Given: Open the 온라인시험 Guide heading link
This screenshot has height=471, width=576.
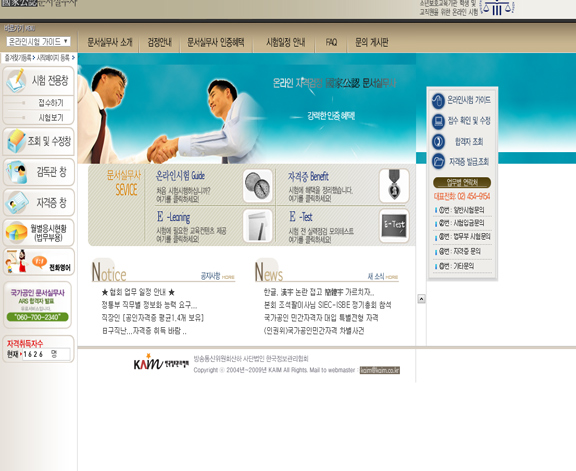Looking at the screenshot, I should point(180,176).
